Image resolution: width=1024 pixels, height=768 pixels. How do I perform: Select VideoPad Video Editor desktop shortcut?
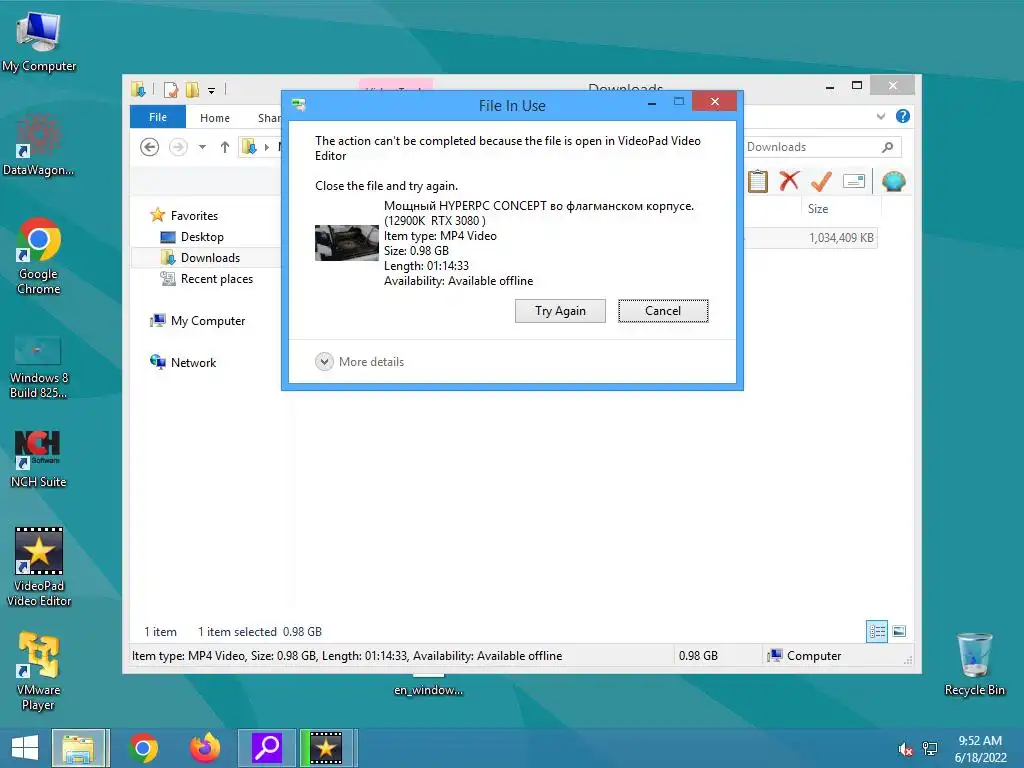39,567
